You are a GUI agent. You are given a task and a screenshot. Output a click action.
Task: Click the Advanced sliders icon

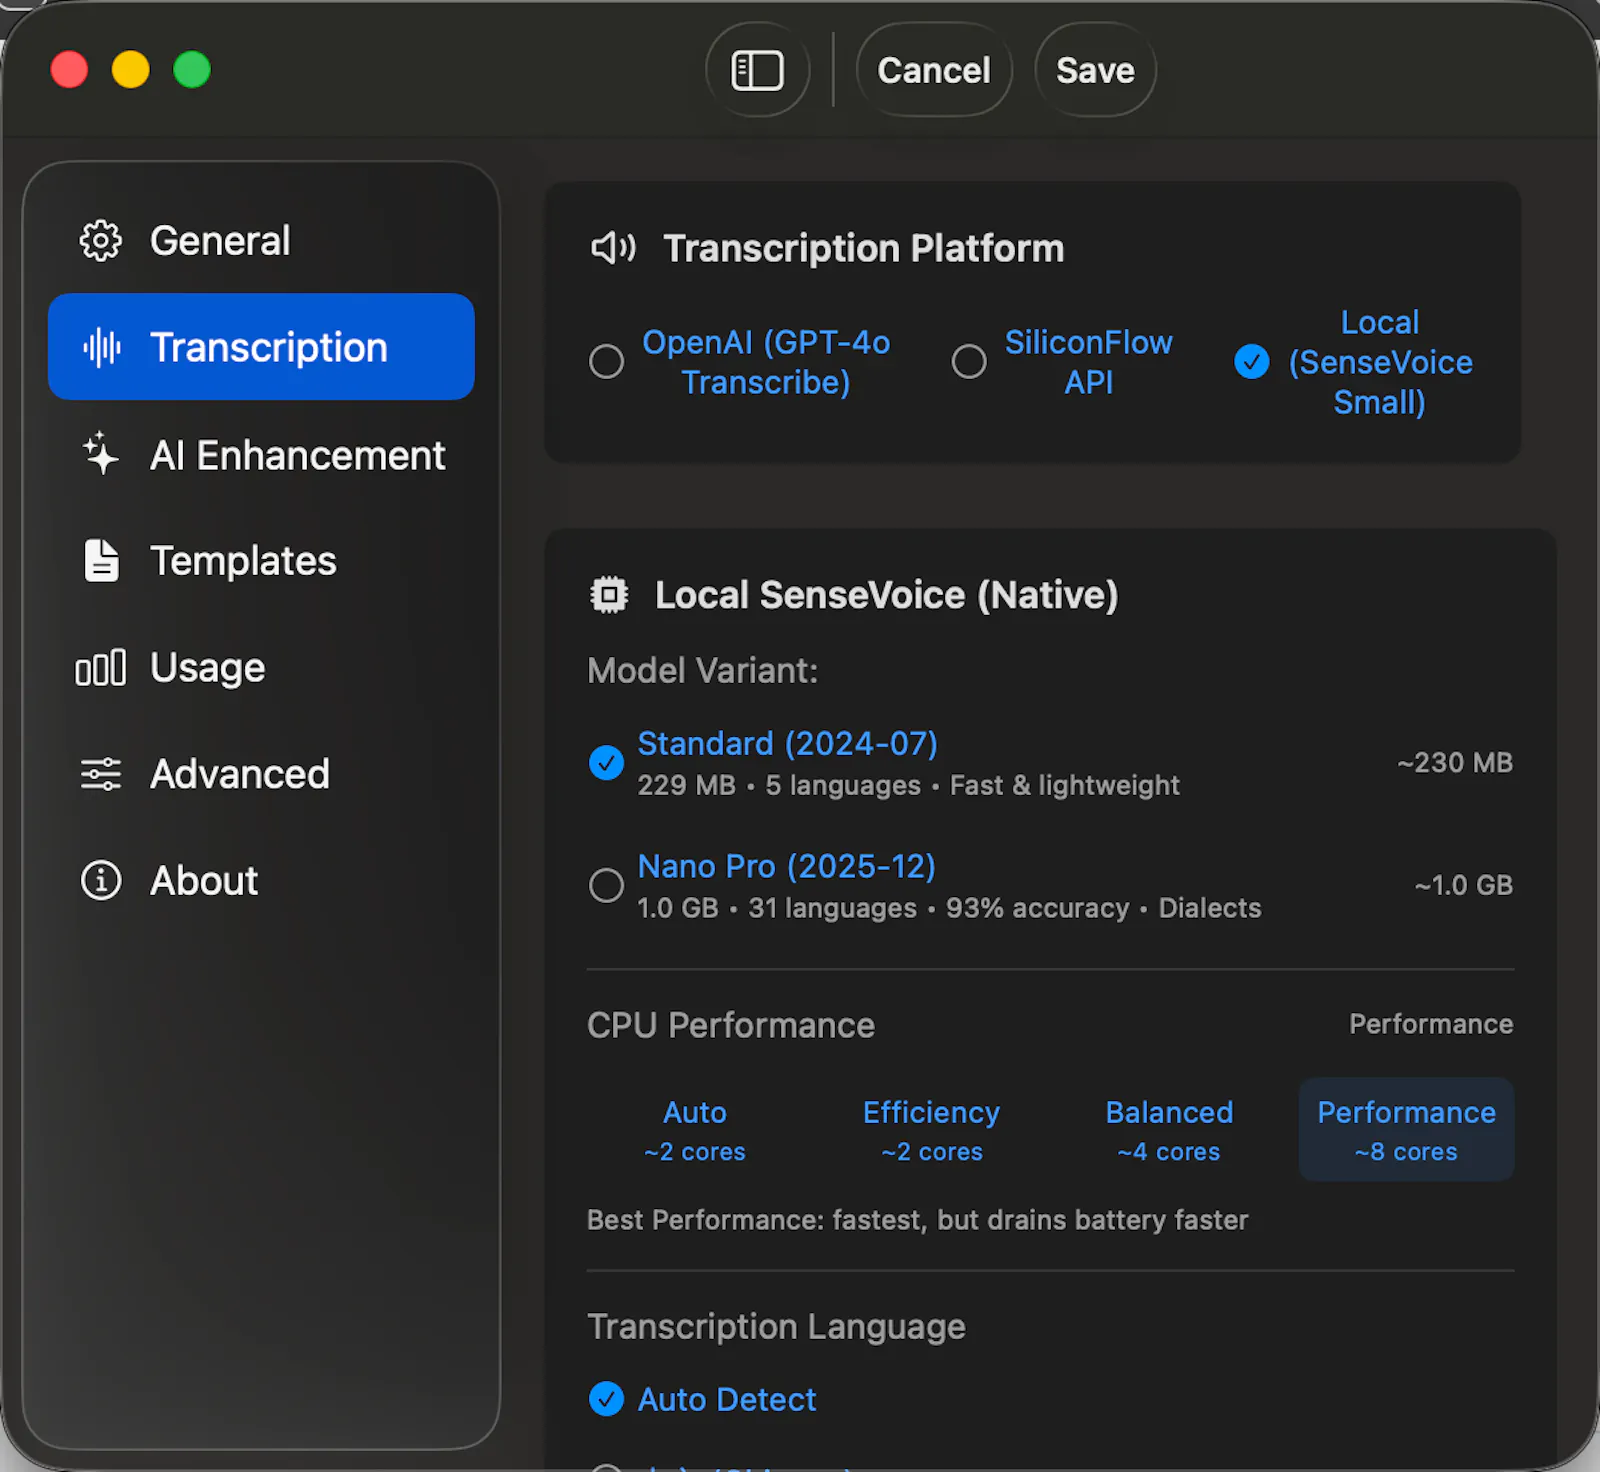click(101, 774)
